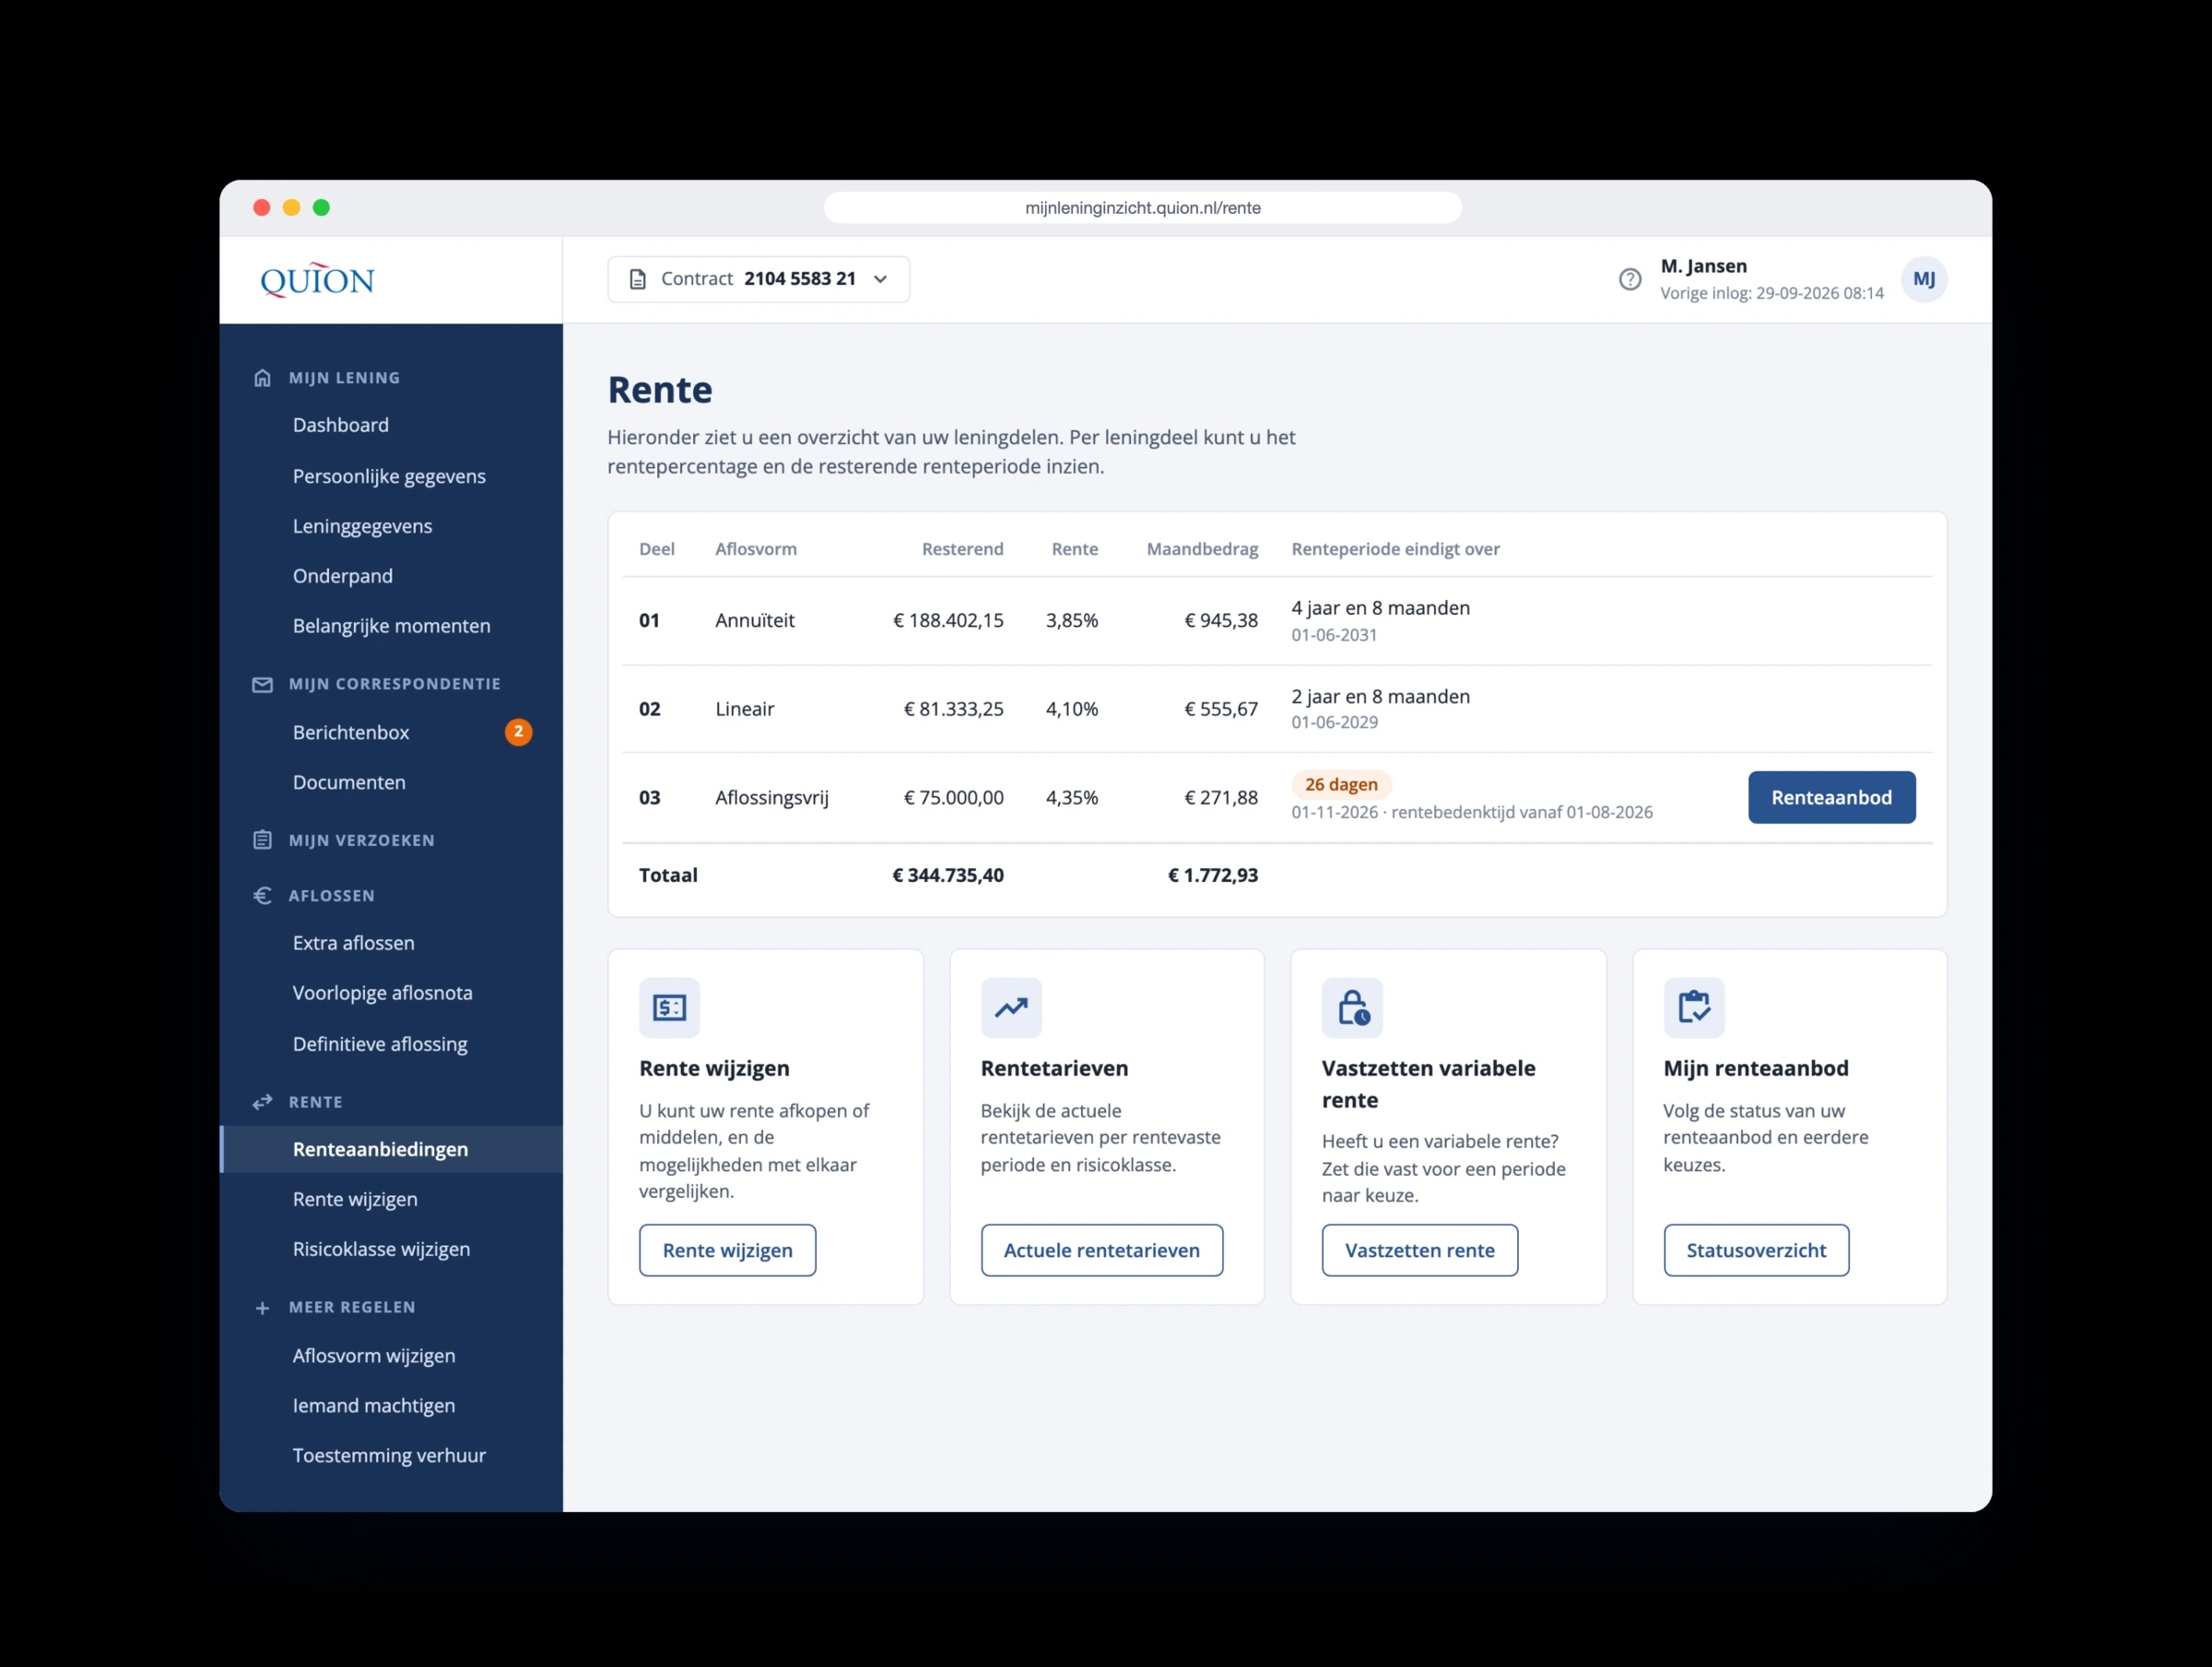Click the Rente wijzigen card icon
The image size is (2212, 1667).
(x=669, y=1007)
